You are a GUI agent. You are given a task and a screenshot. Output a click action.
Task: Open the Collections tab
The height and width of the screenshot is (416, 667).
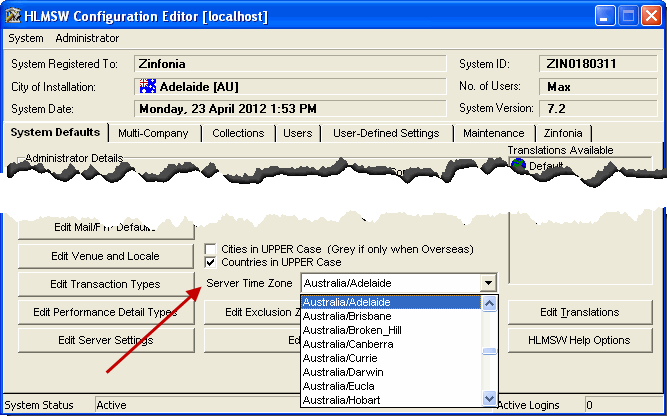pyautogui.click(x=238, y=133)
